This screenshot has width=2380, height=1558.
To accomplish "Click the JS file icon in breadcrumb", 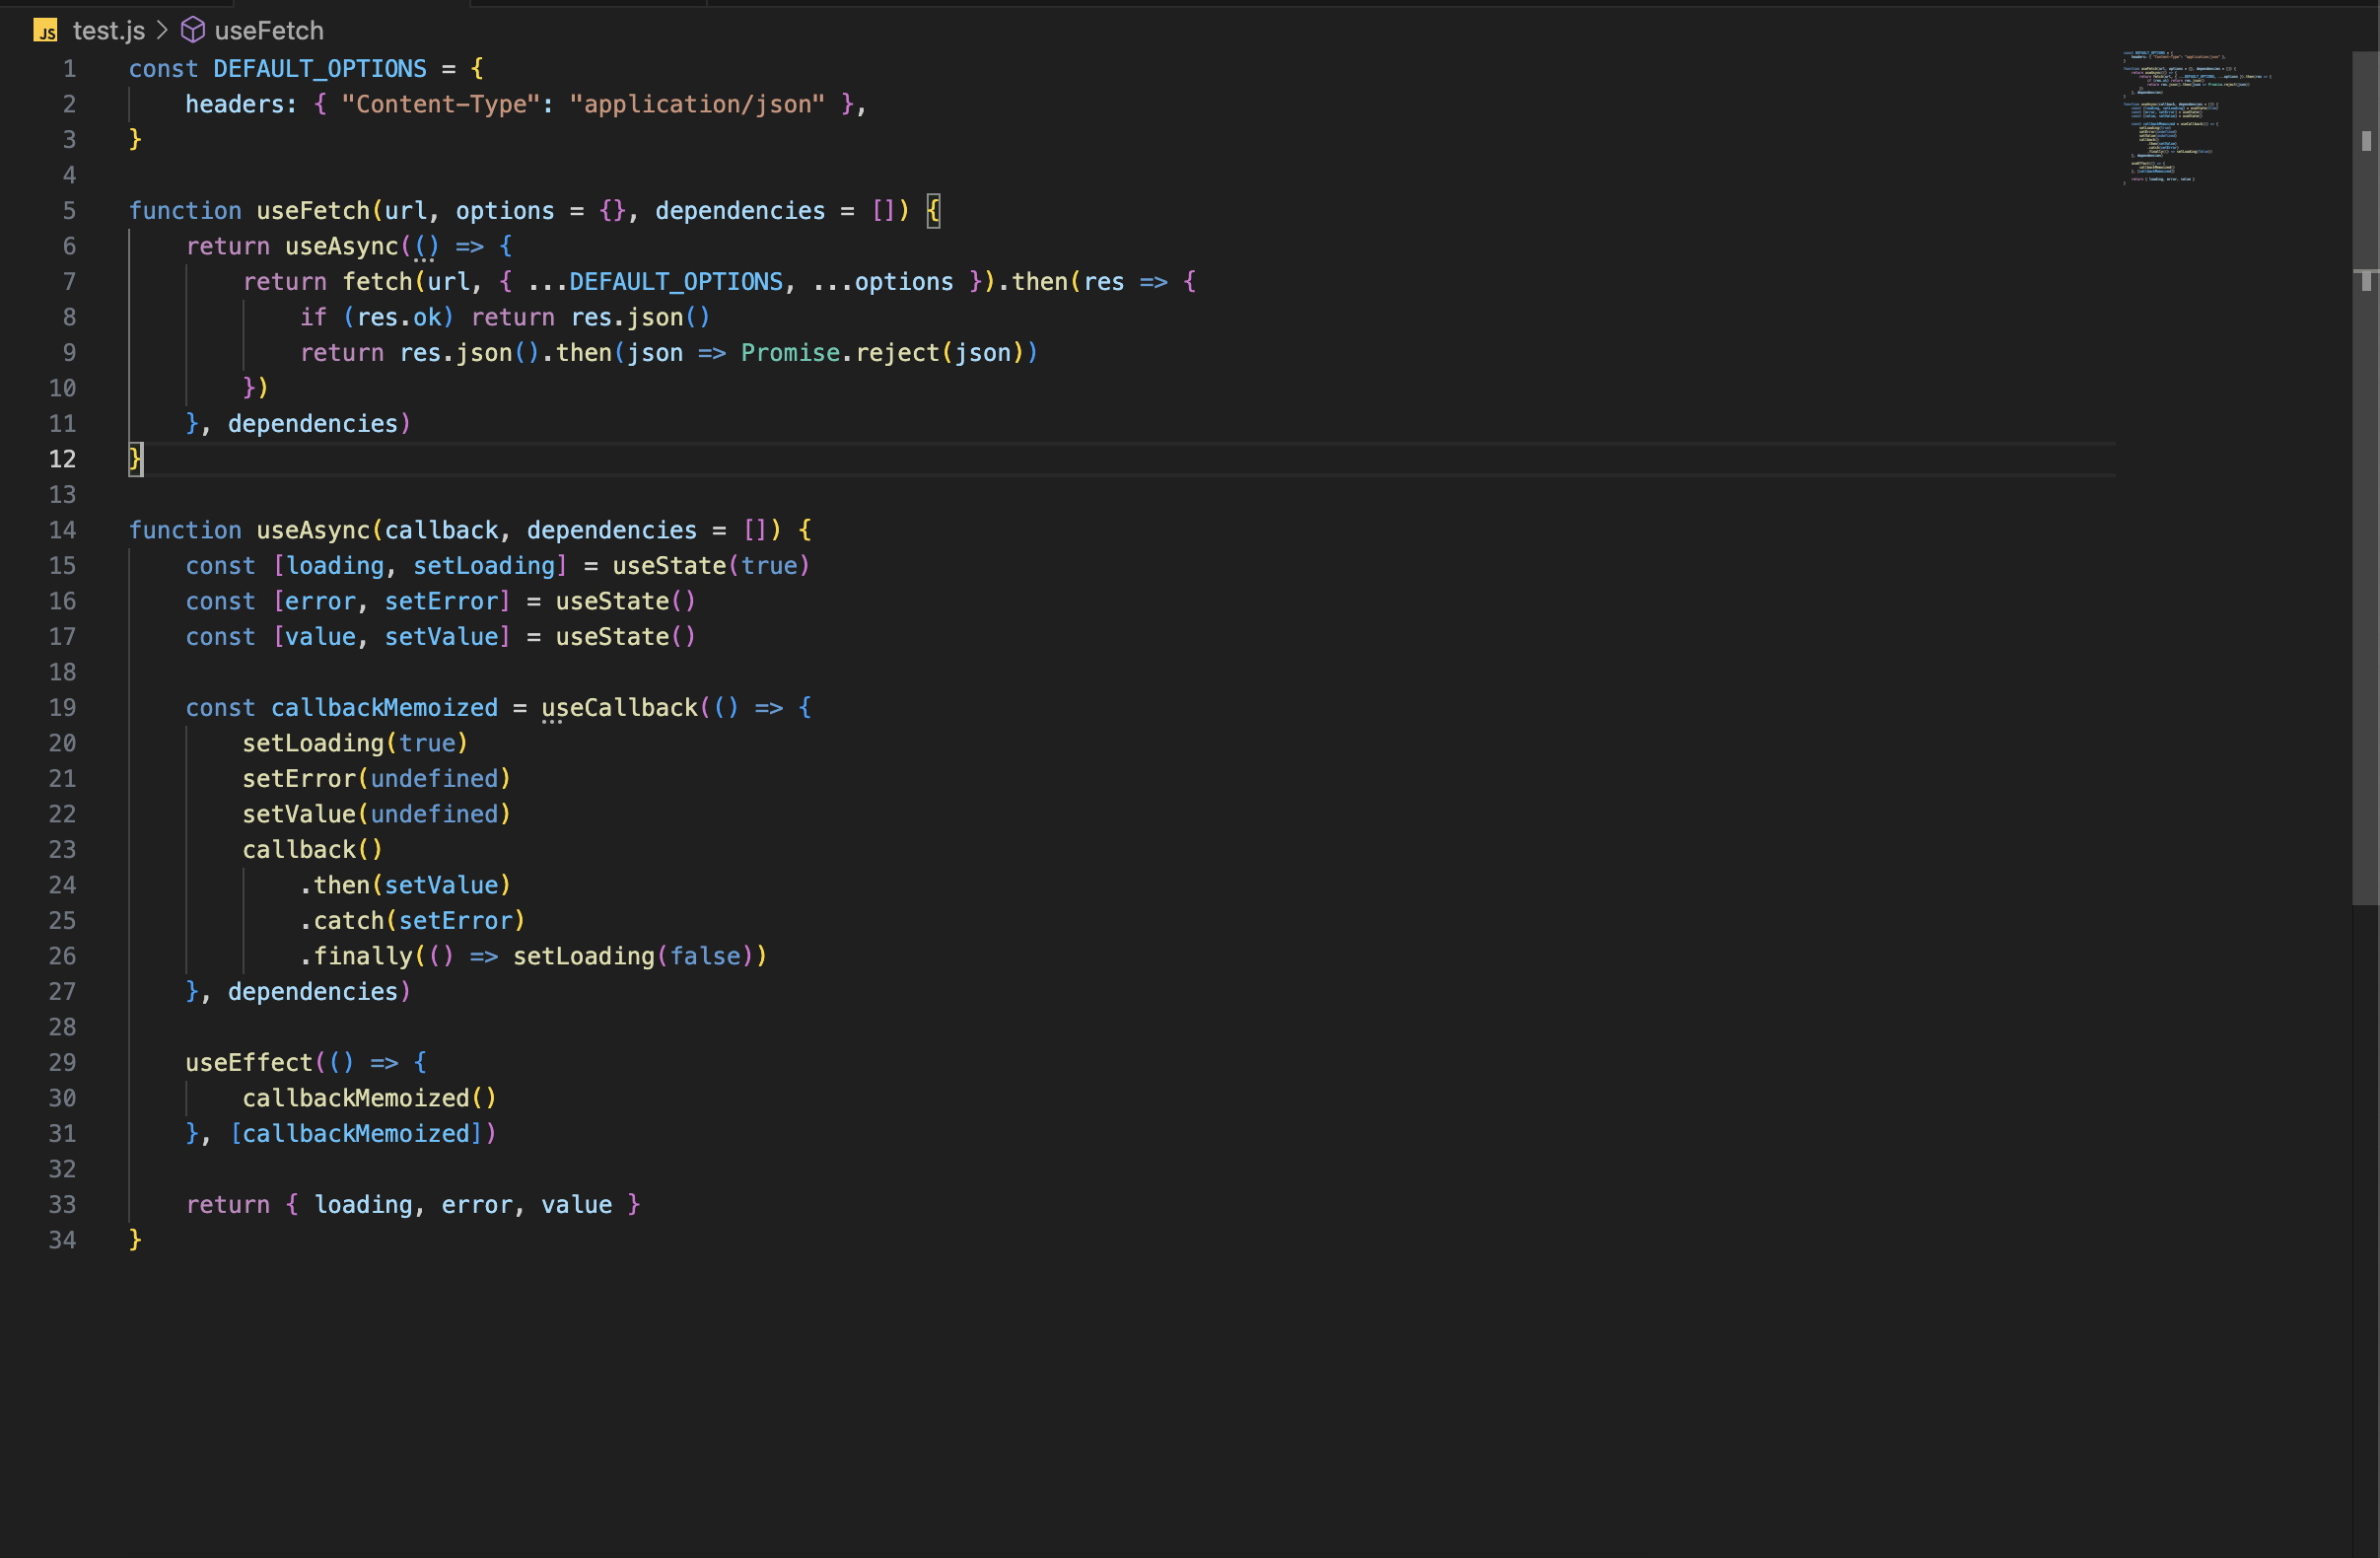I will [45, 31].
